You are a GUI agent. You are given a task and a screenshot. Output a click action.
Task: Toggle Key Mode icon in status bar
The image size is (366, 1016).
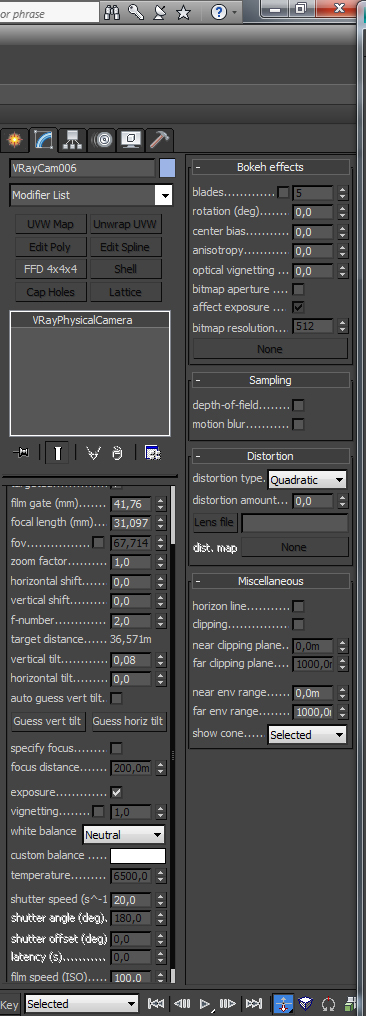[283, 1004]
